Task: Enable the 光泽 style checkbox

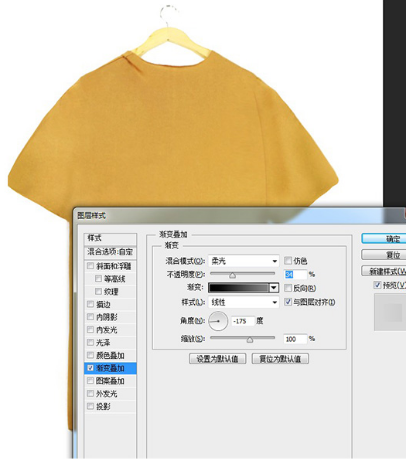Action: click(x=90, y=342)
